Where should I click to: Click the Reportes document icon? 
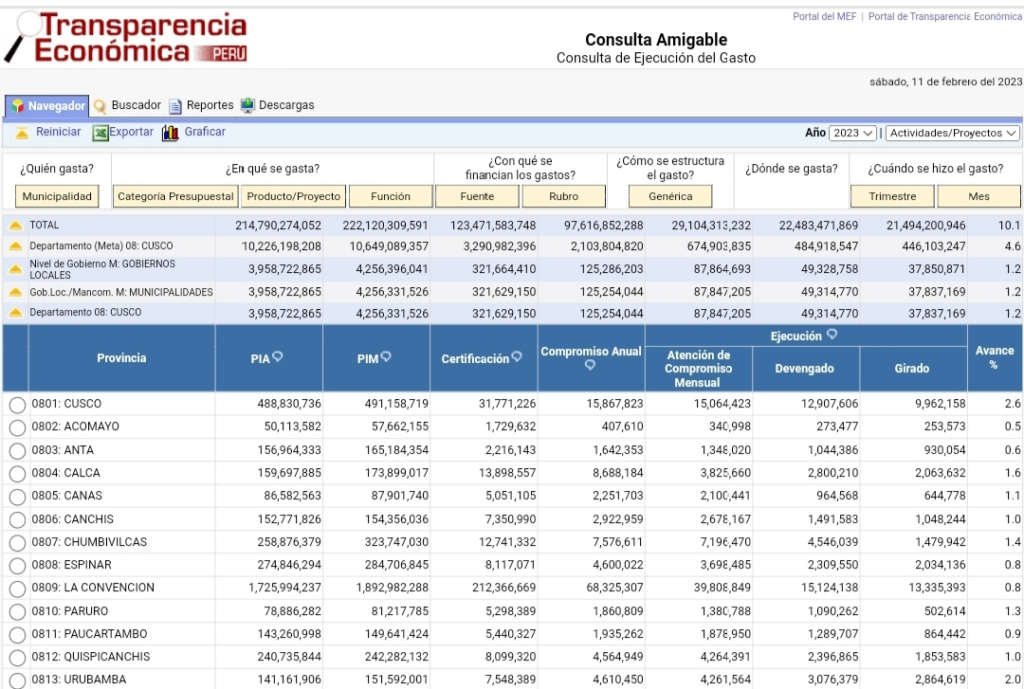[176, 106]
